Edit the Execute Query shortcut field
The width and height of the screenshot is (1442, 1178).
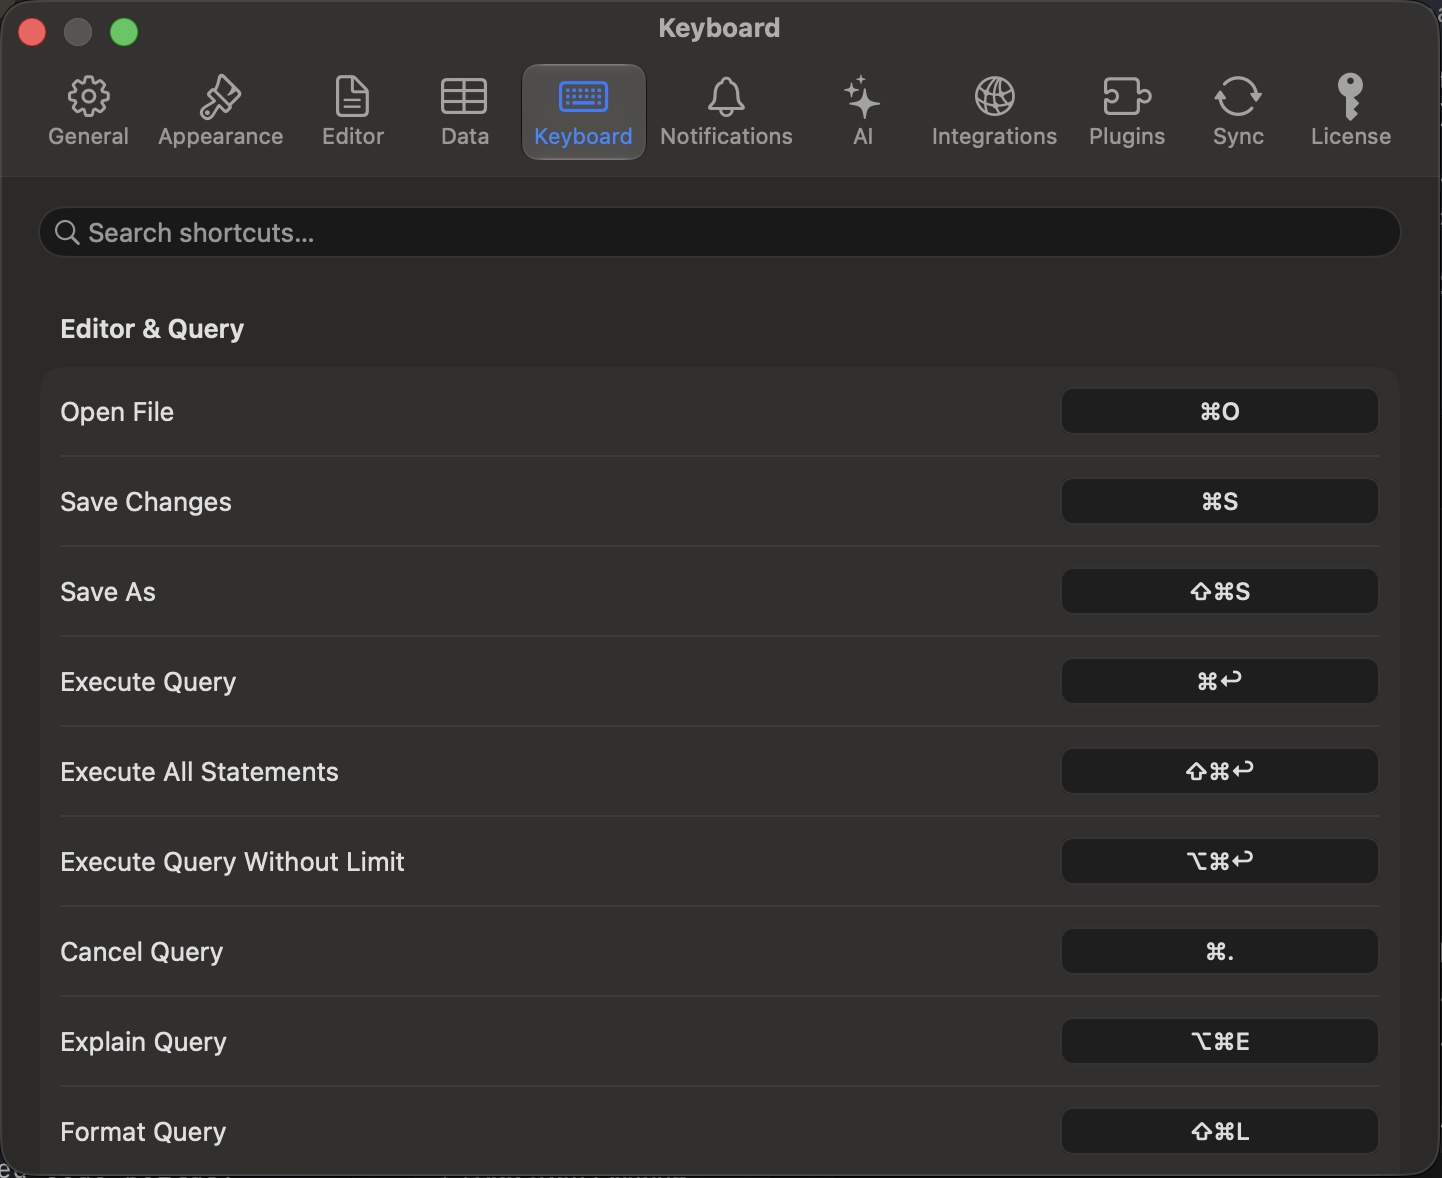[x=1220, y=681]
